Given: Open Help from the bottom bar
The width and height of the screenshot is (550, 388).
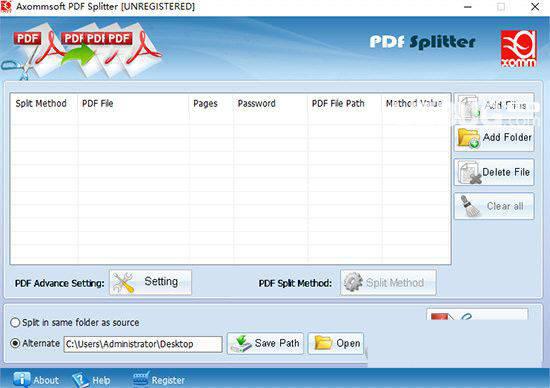Looking at the screenshot, I should point(92,380).
